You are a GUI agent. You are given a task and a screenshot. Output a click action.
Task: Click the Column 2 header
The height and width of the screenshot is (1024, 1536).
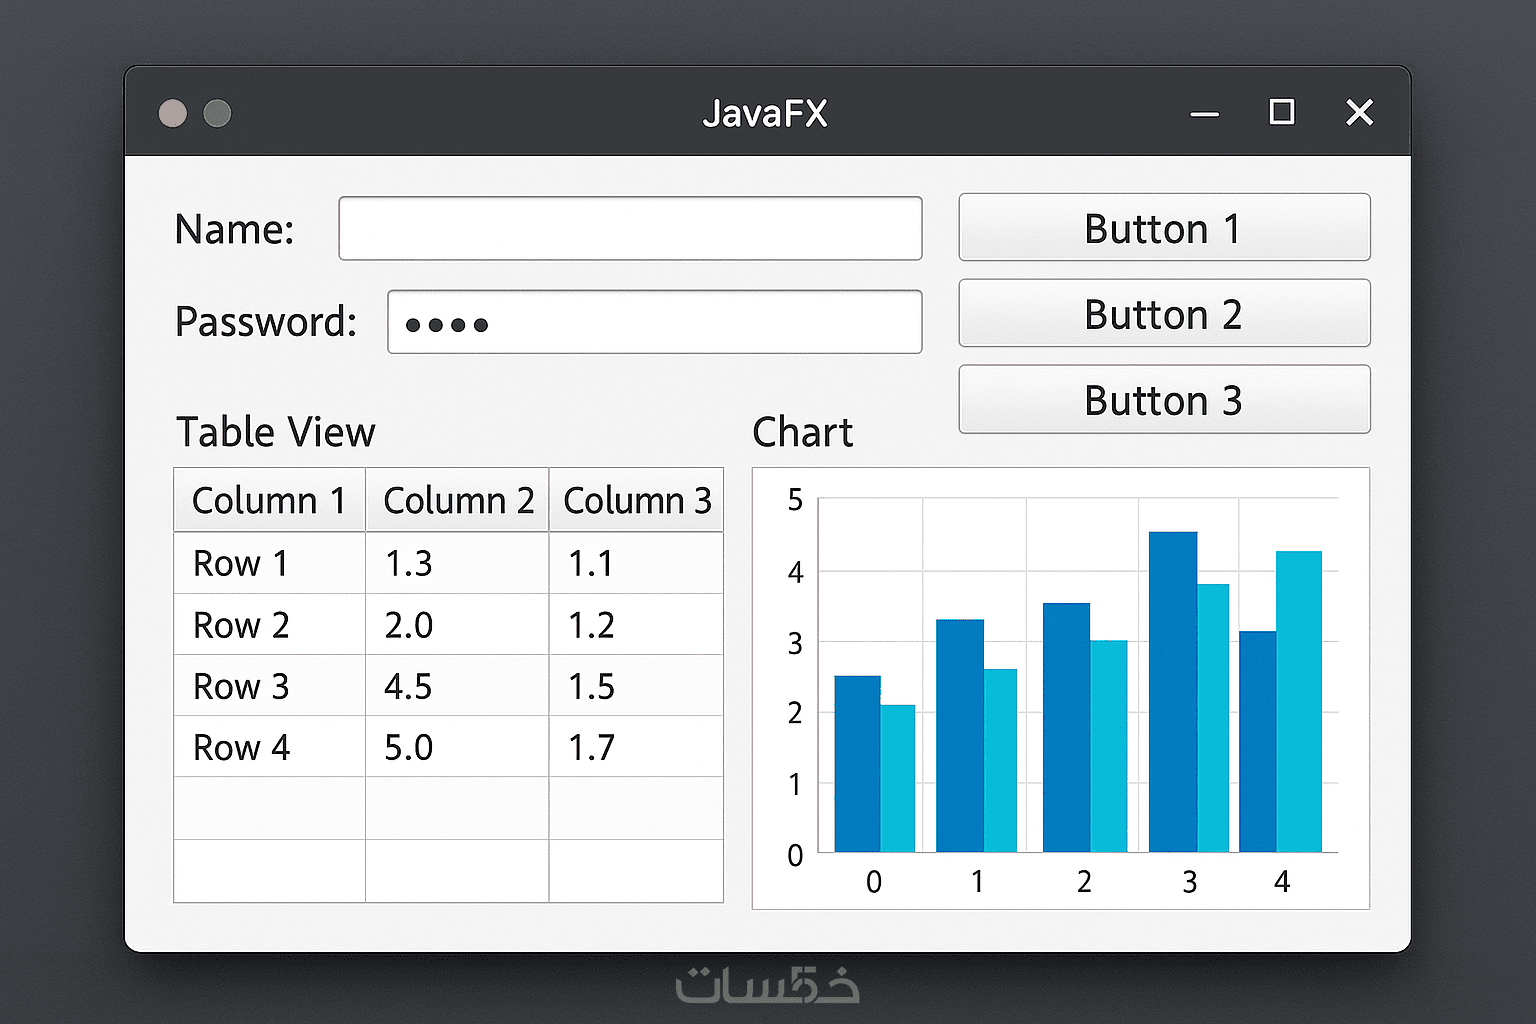(x=457, y=500)
